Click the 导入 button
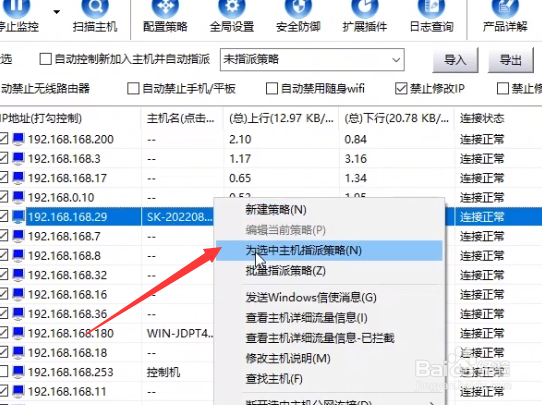The height and width of the screenshot is (405, 542). tap(455, 60)
